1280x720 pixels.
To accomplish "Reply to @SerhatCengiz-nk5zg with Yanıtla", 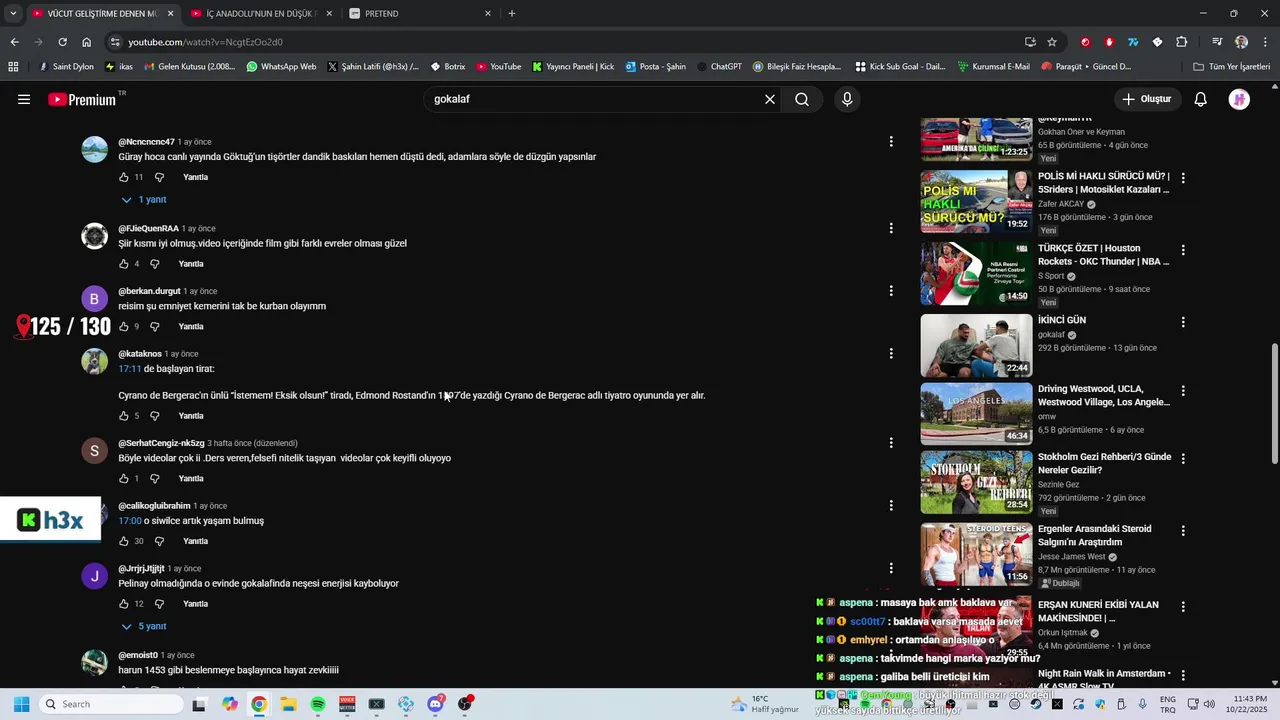I will pos(191,478).
